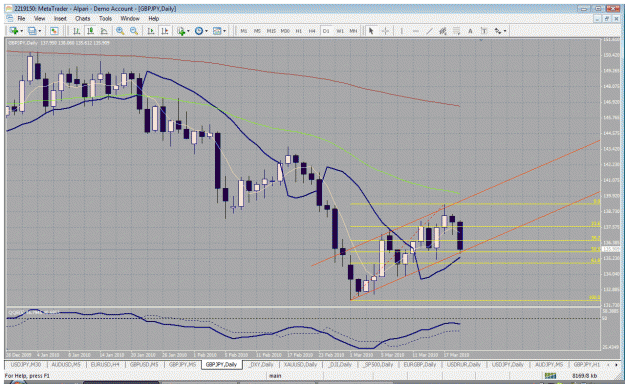
Task: Switch to Line Chart display
Action: pos(104,31)
